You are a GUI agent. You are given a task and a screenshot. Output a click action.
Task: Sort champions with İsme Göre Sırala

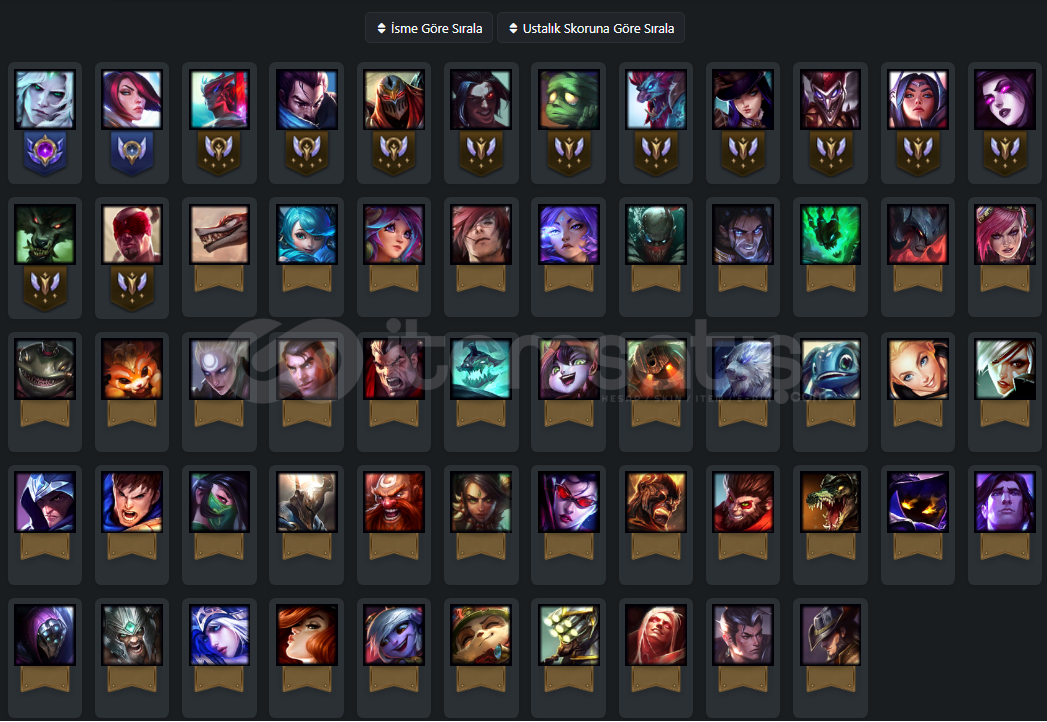[429, 28]
